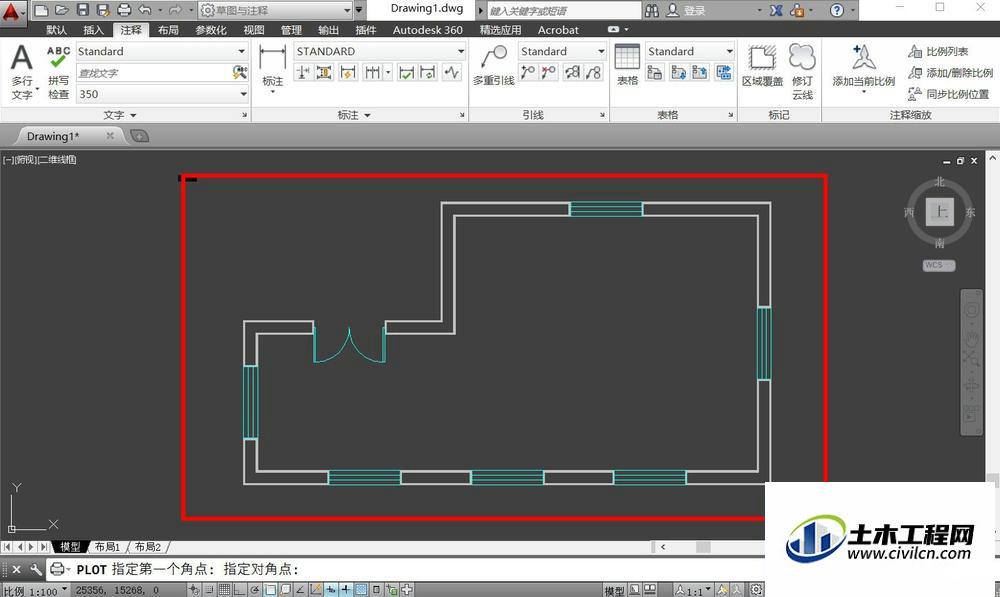Click the quick dimension icon
Viewport: 1000px width, 597px height.
point(348,73)
